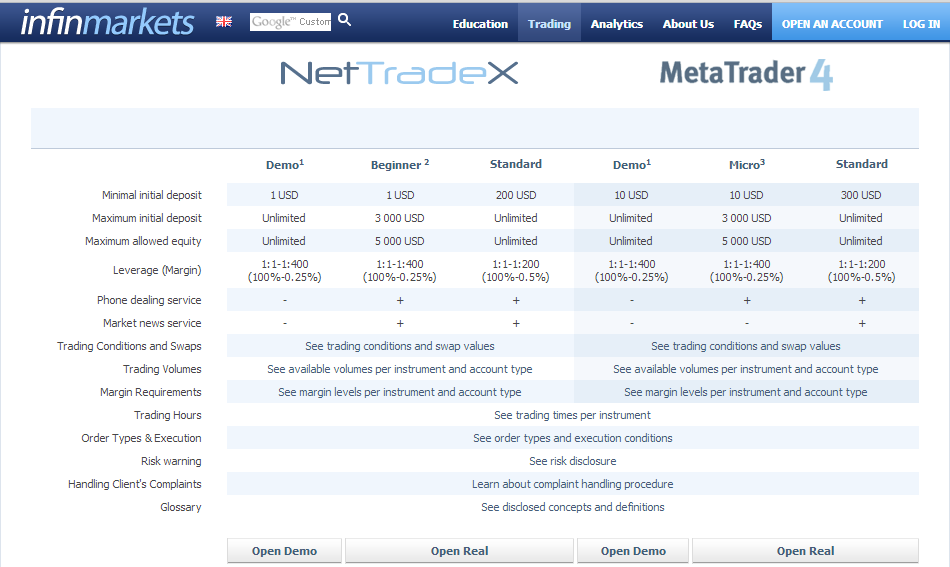This screenshot has height=567, width=950.
Task: Open MetaTrader trading conditions and swap values
Action: (746, 346)
